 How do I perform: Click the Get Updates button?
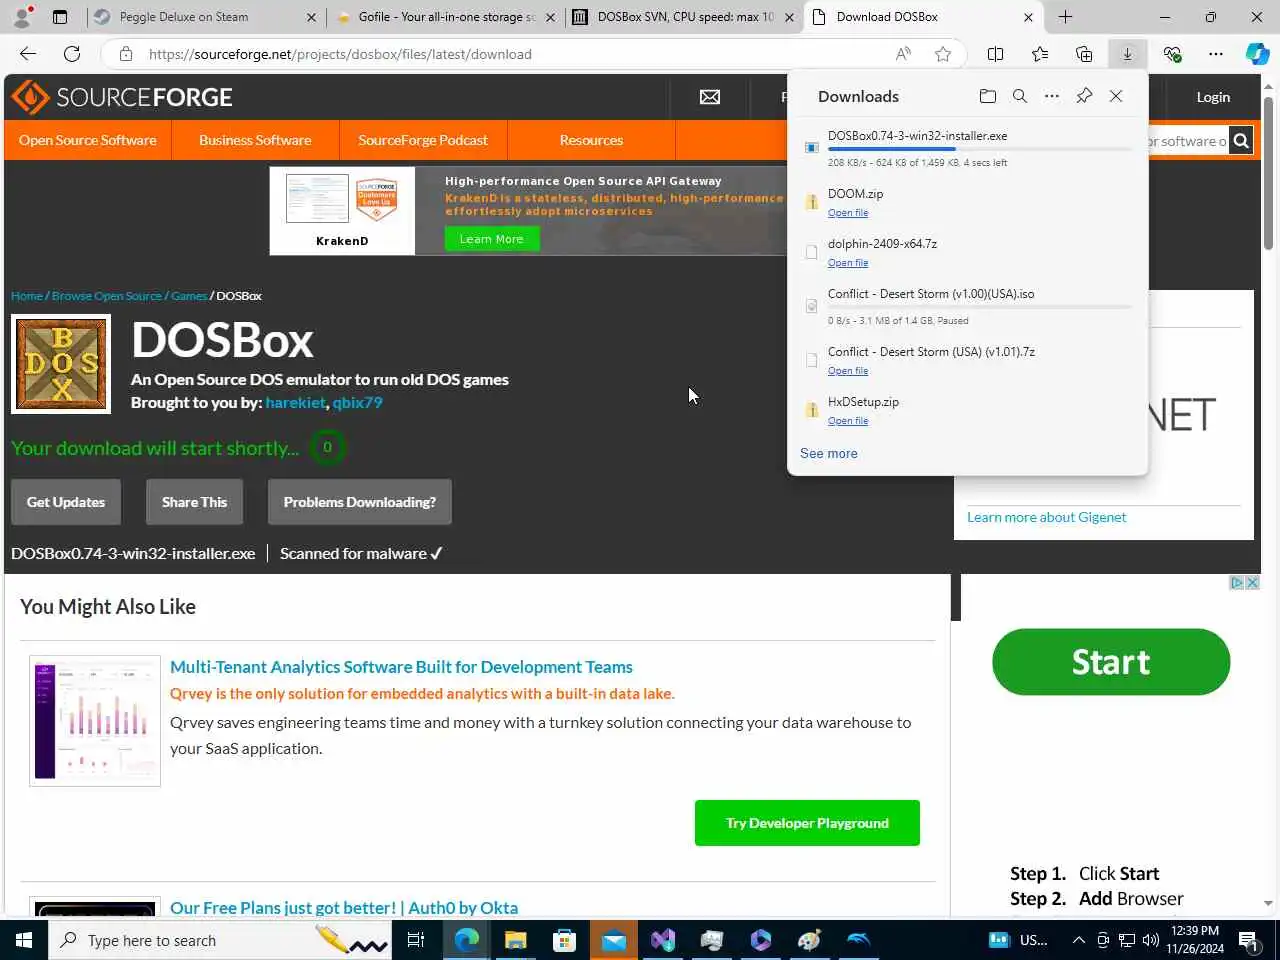tap(66, 502)
